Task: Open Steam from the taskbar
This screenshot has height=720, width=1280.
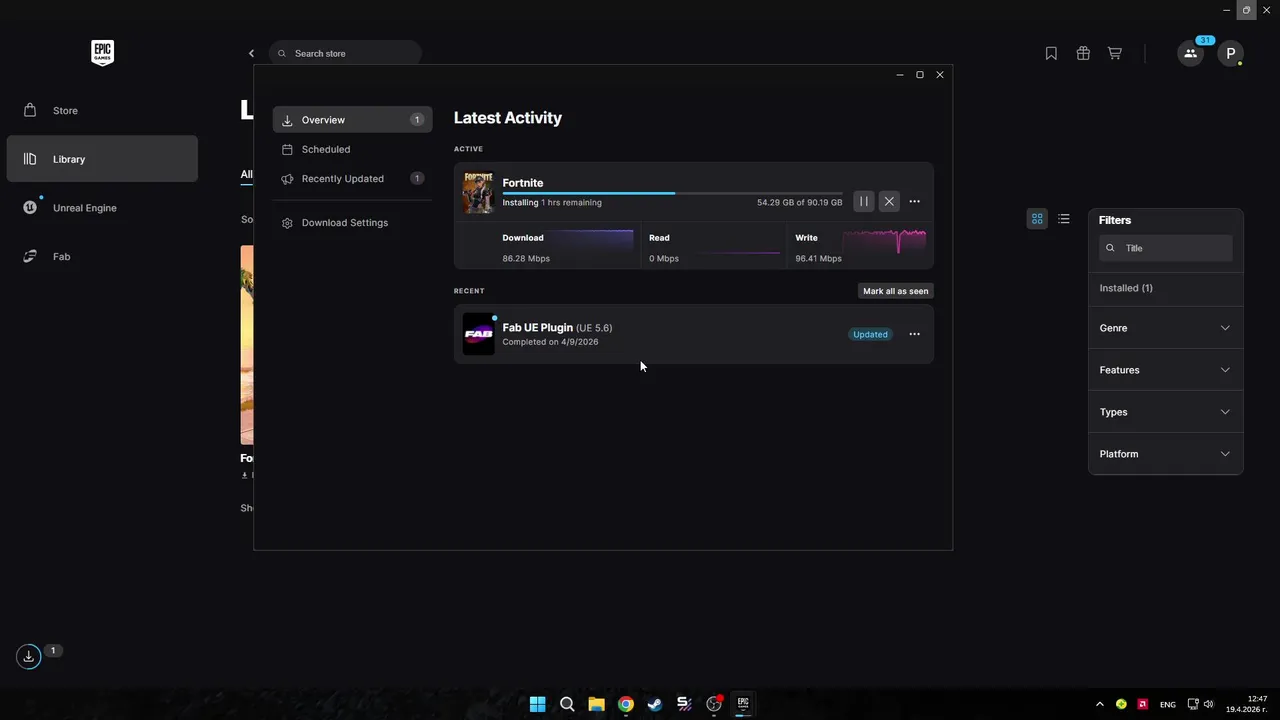Action: (654, 704)
